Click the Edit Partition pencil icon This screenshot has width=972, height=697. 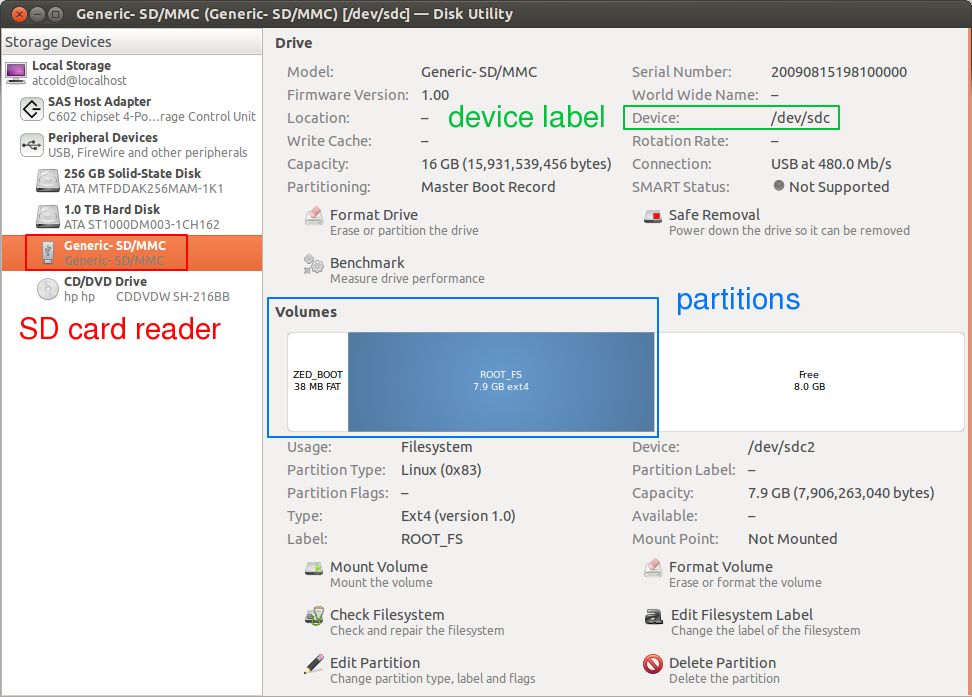tap(313, 664)
